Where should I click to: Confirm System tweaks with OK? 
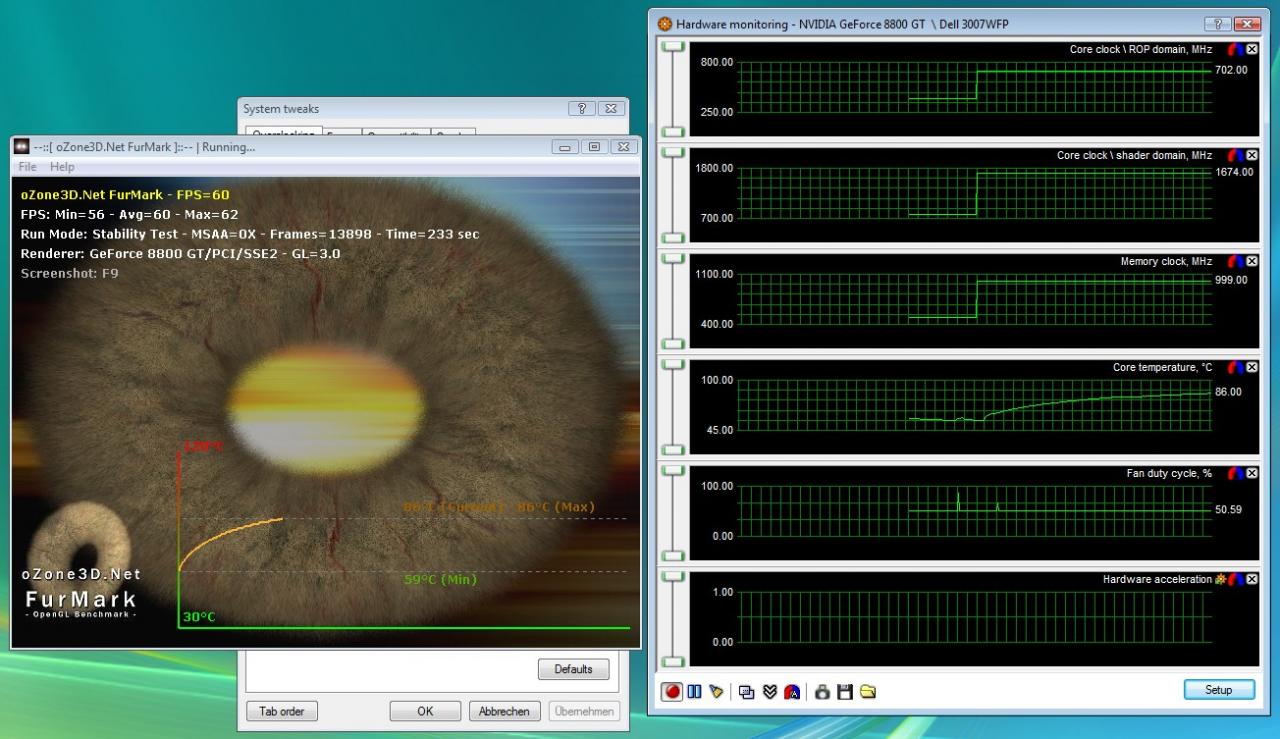click(425, 711)
